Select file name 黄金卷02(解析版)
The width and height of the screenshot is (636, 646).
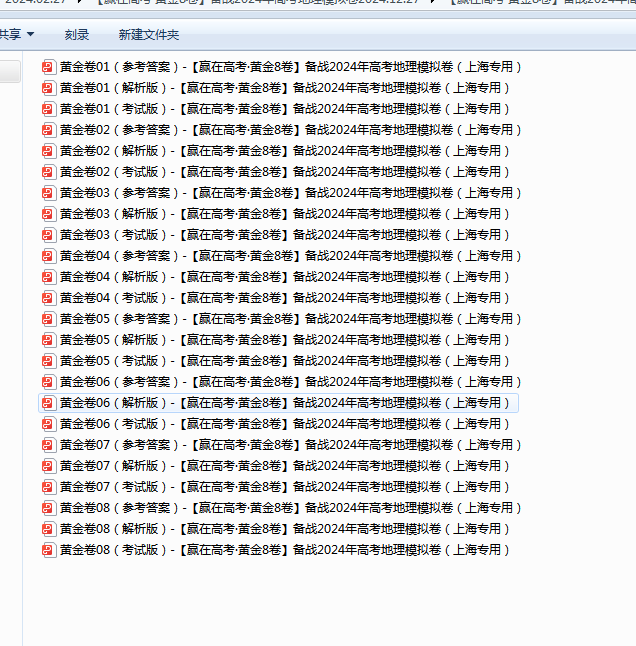pyautogui.click(x=285, y=151)
